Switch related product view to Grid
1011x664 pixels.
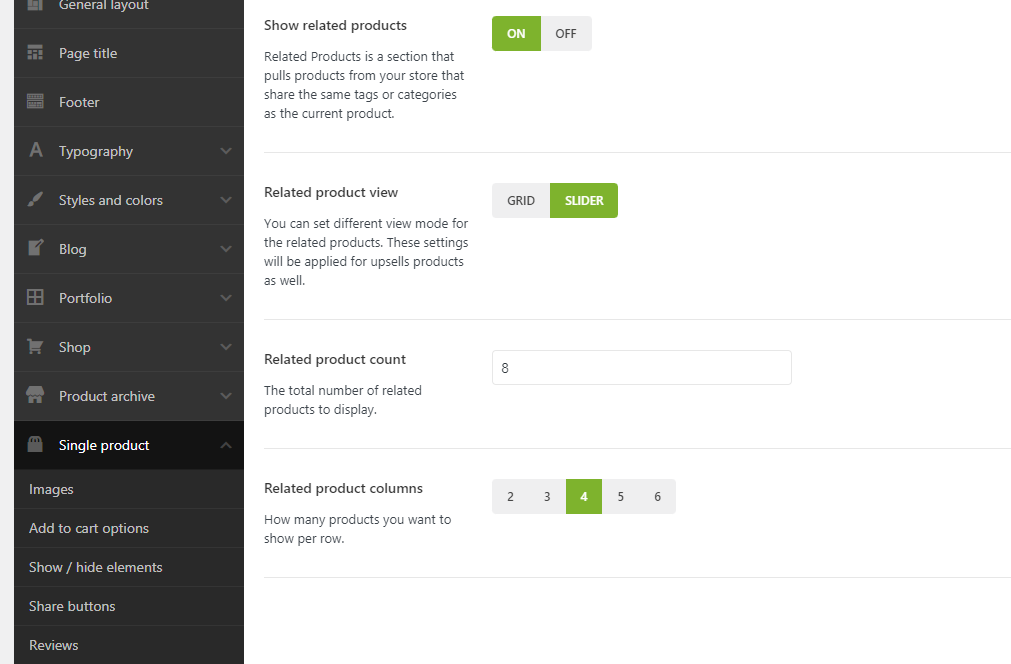pos(521,200)
